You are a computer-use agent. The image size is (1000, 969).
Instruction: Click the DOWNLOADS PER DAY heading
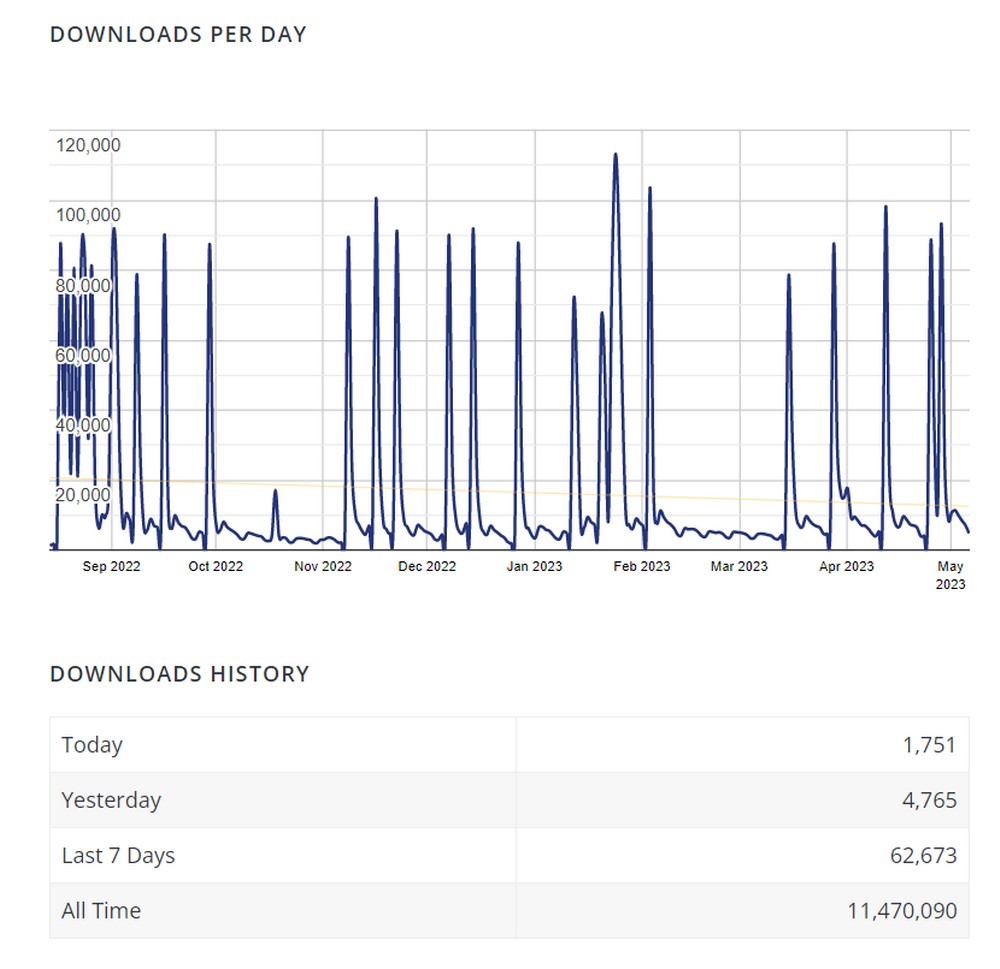tap(179, 33)
